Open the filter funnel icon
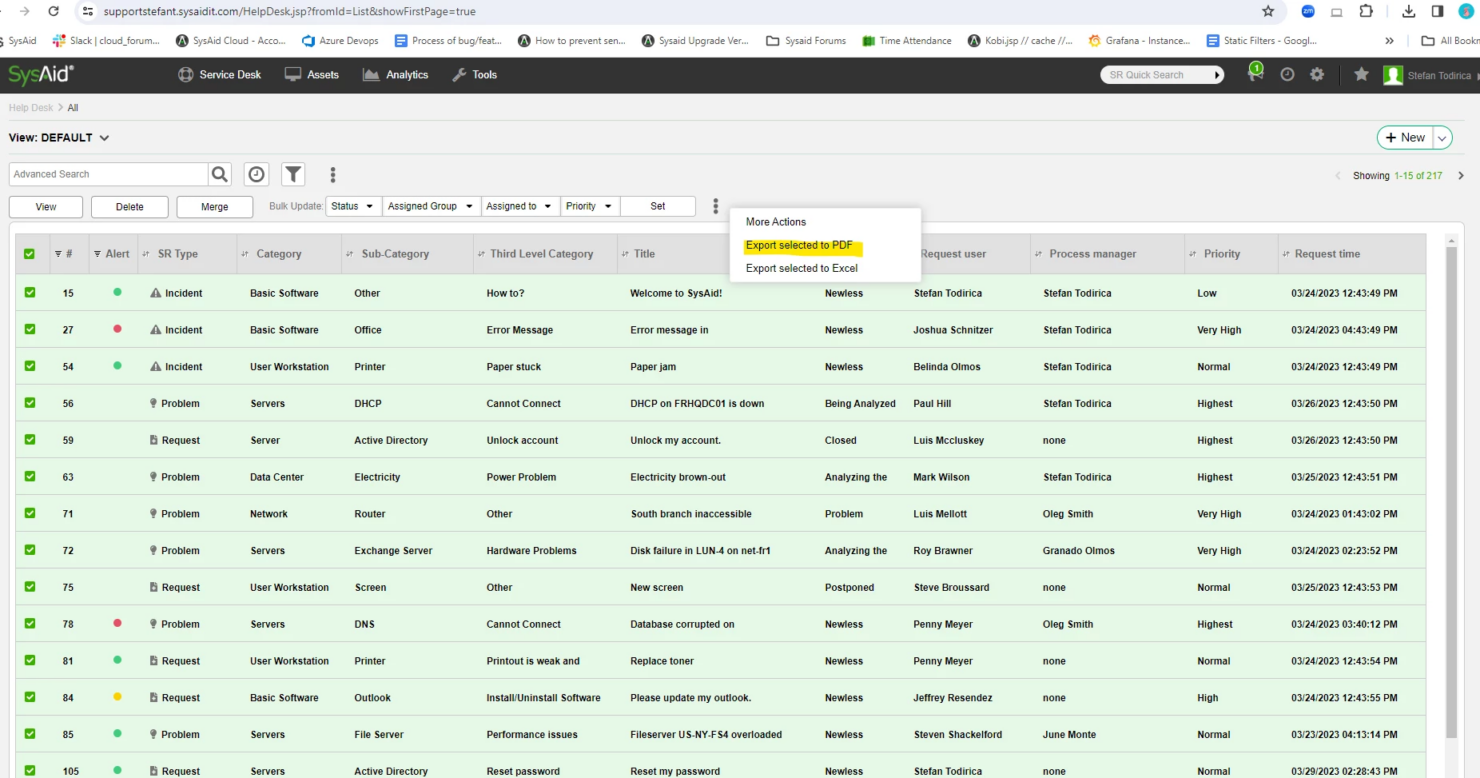The image size is (1480, 778). [293, 173]
